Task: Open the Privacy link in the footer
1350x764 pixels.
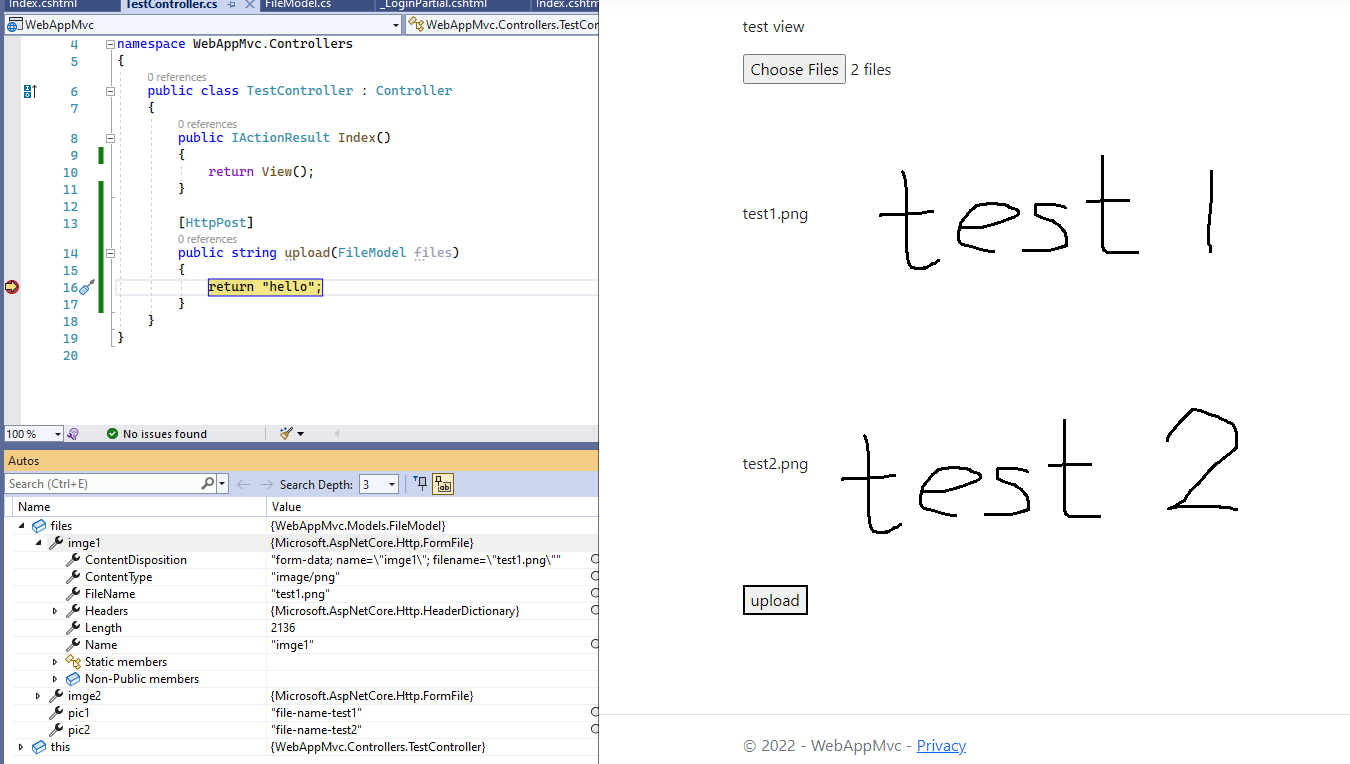Action: coord(941,745)
